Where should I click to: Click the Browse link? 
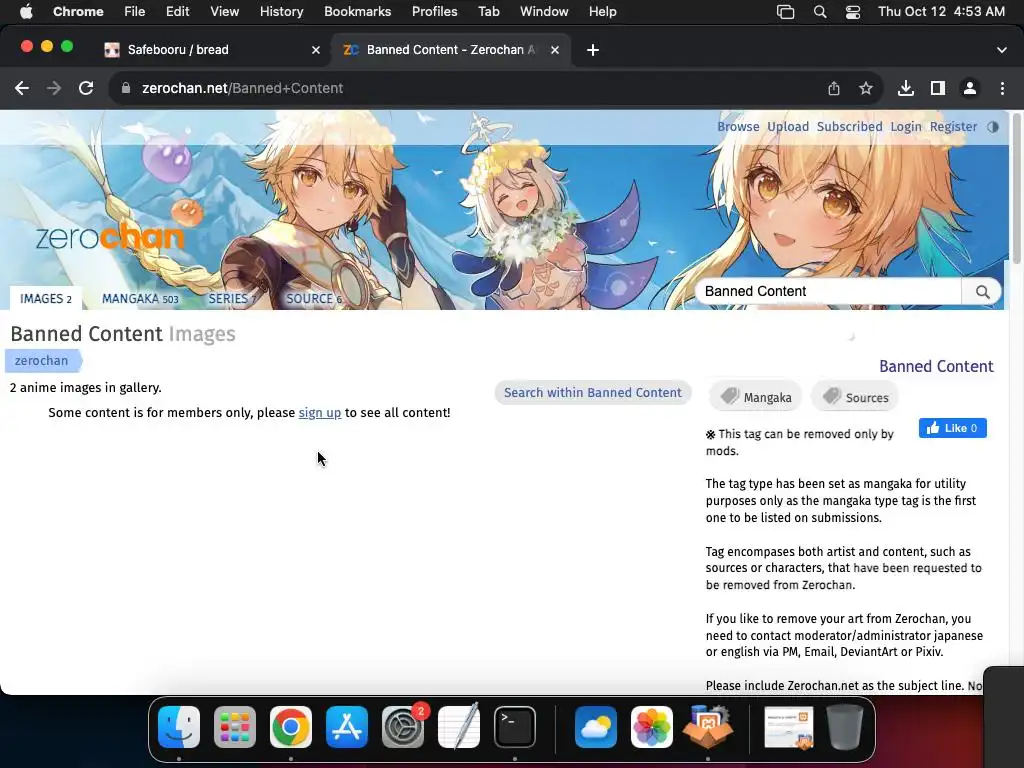(x=738, y=127)
